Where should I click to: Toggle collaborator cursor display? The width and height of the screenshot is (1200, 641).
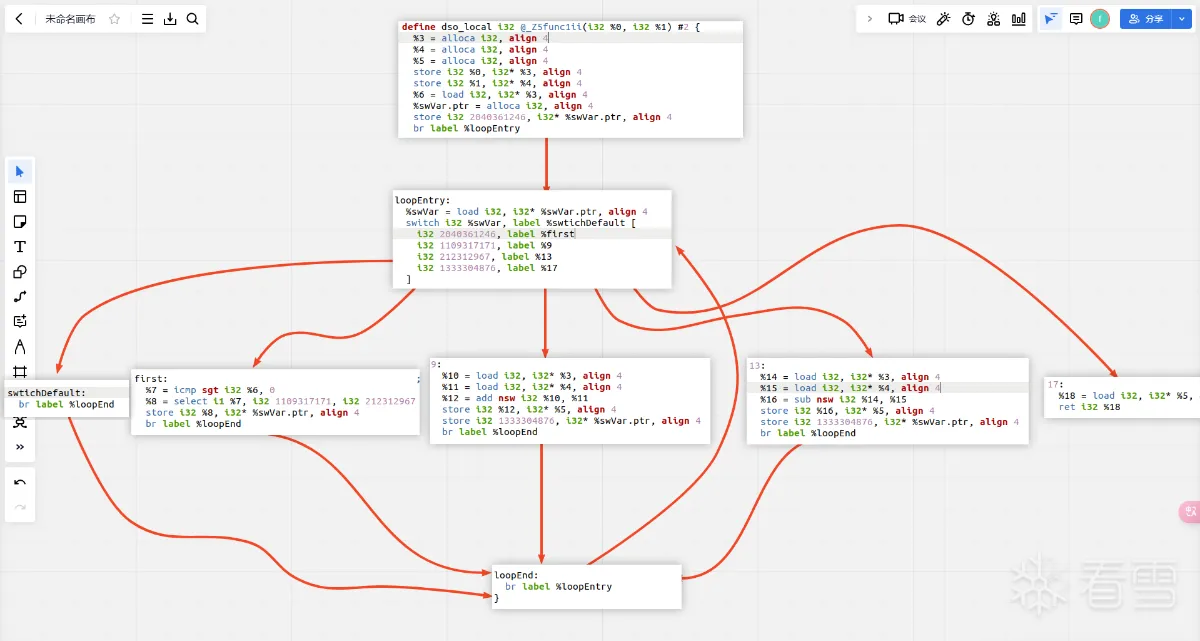pos(1051,19)
